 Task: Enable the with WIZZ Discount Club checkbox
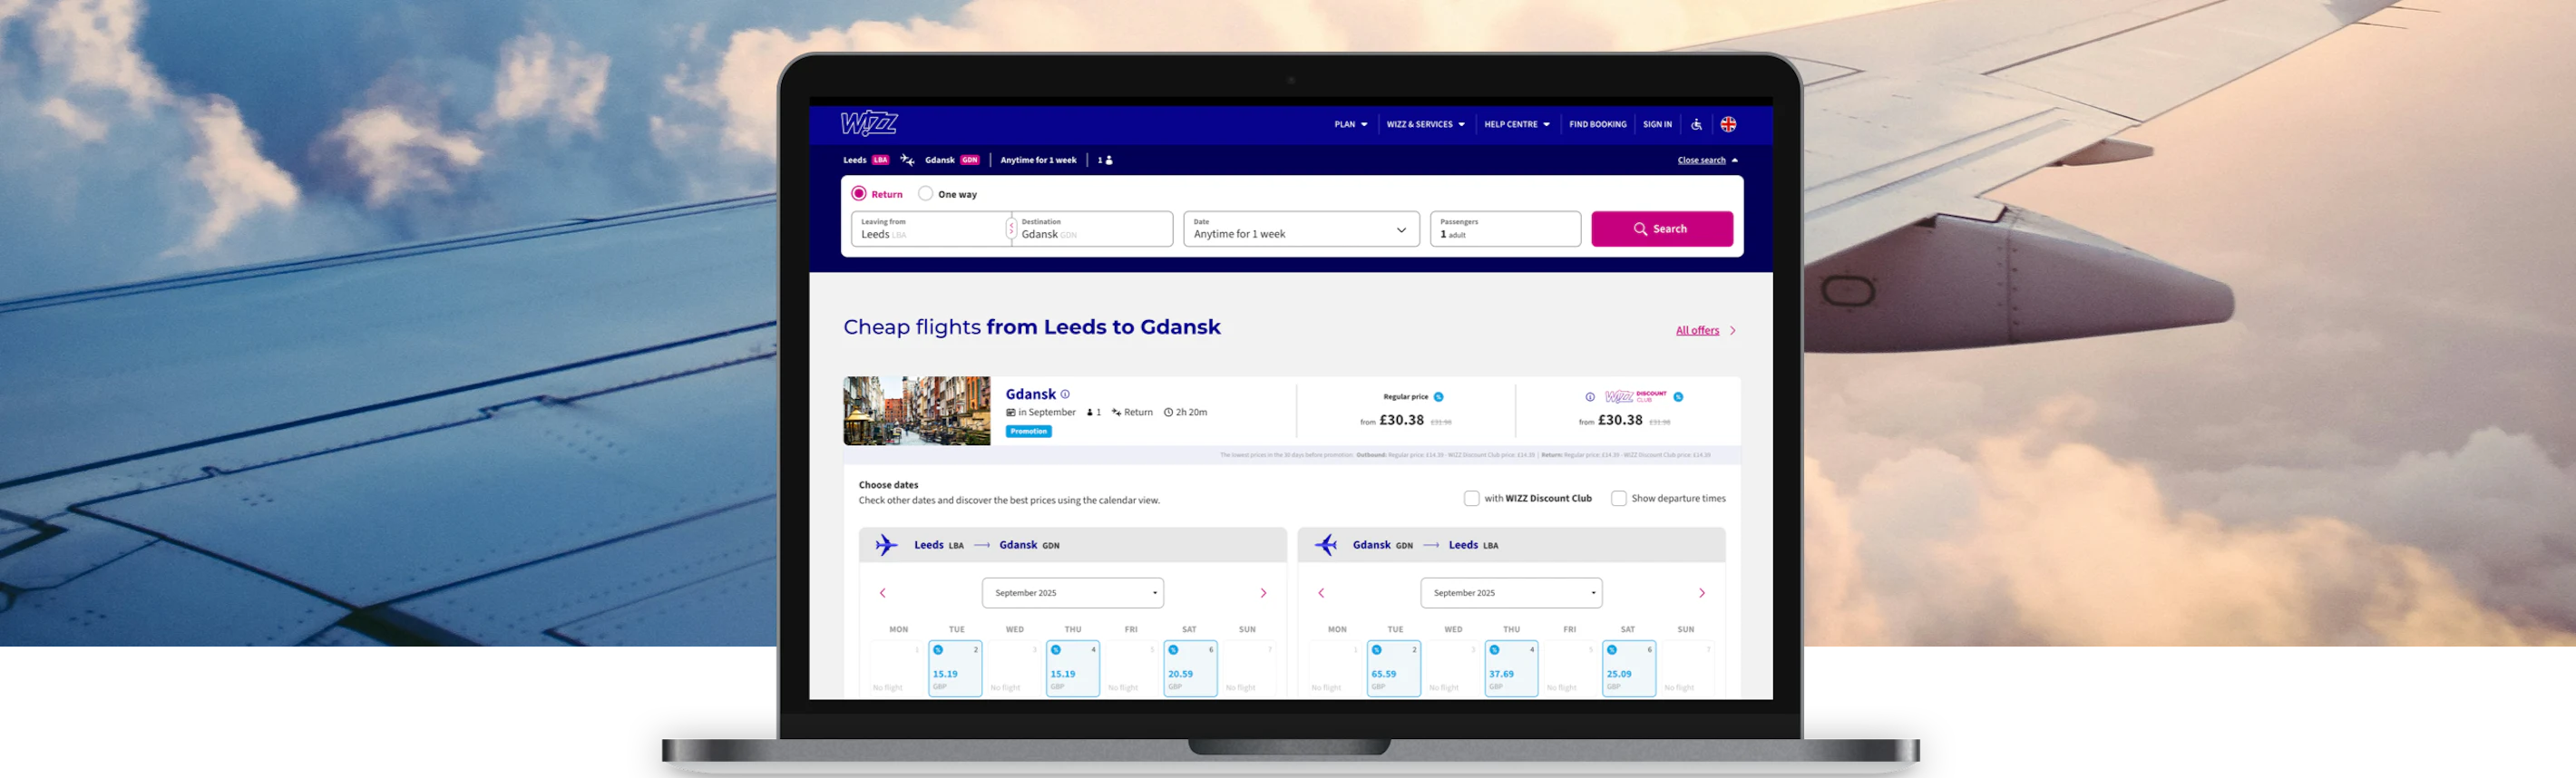pyautogui.click(x=1471, y=498)
